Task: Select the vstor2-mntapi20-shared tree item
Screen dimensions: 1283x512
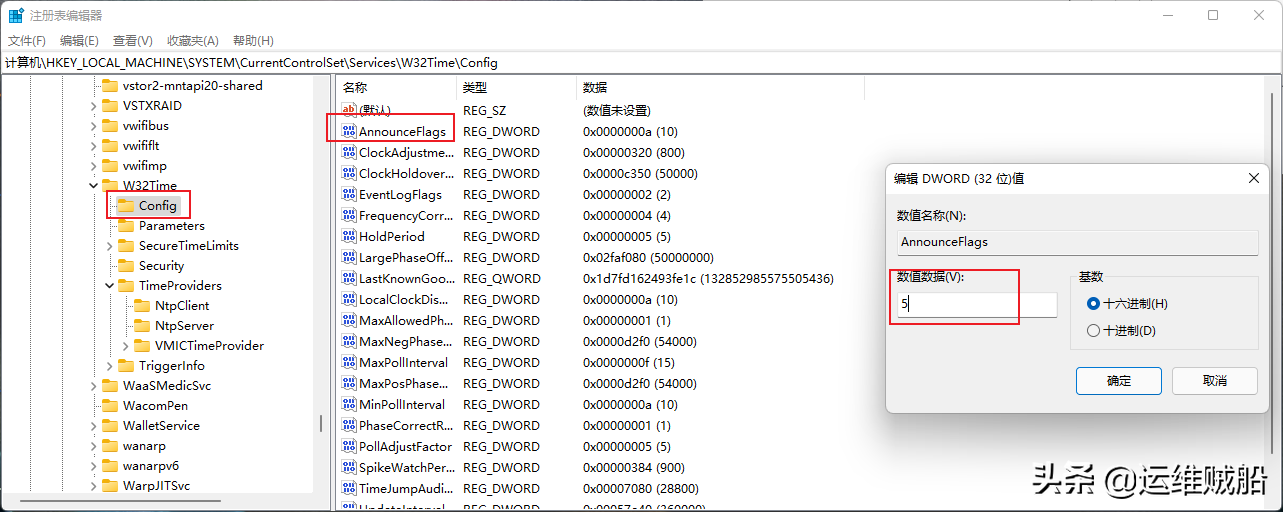Action: (192, 86)
